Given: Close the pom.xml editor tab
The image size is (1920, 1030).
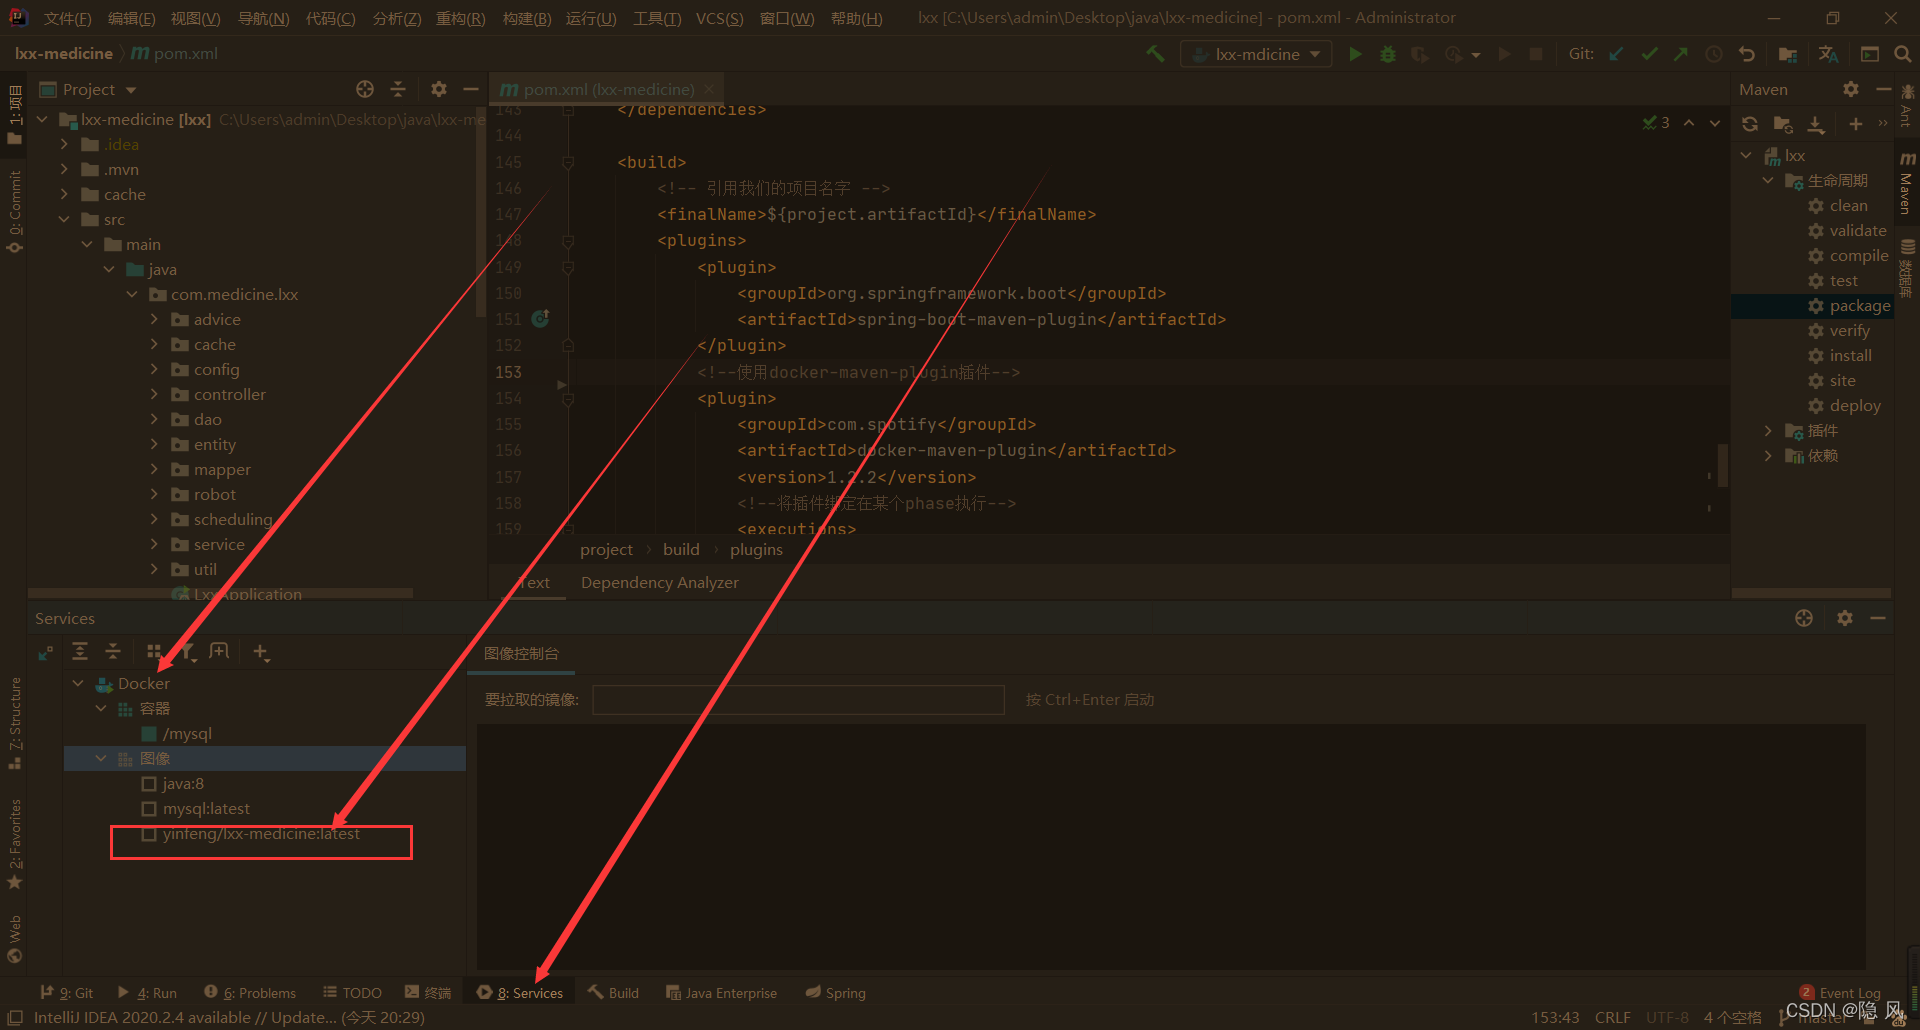Looking at the screenshot, I should [x=709, y=89].
